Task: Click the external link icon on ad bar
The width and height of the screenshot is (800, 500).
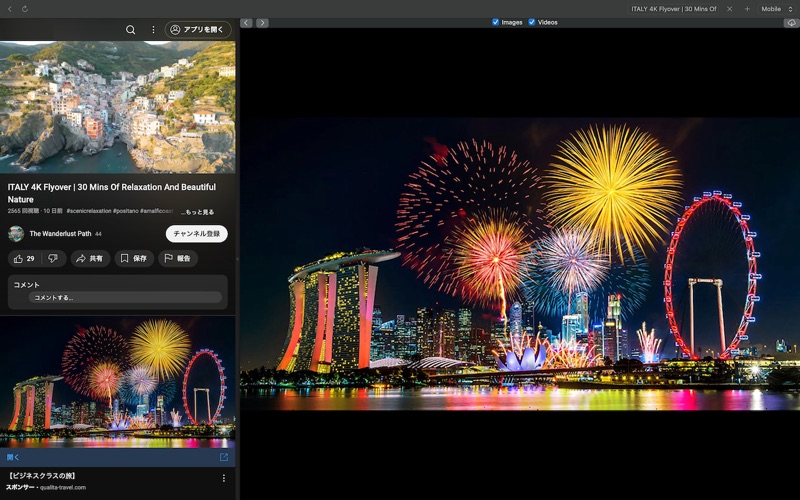Action: pos(223,457)
